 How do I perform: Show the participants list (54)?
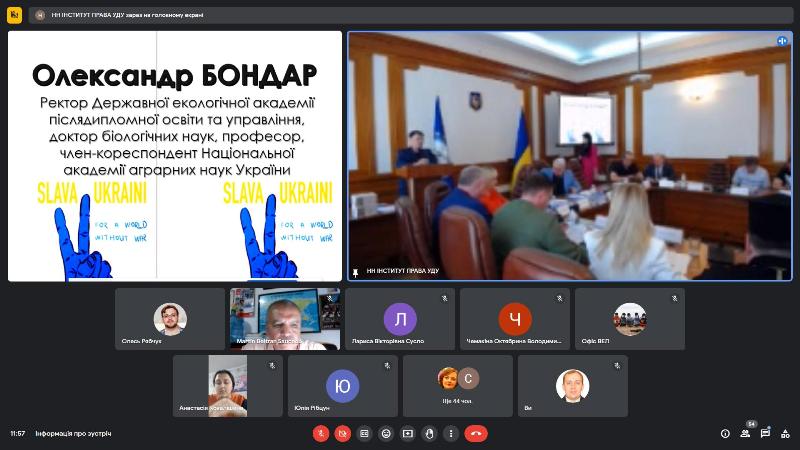coord(745,433)
